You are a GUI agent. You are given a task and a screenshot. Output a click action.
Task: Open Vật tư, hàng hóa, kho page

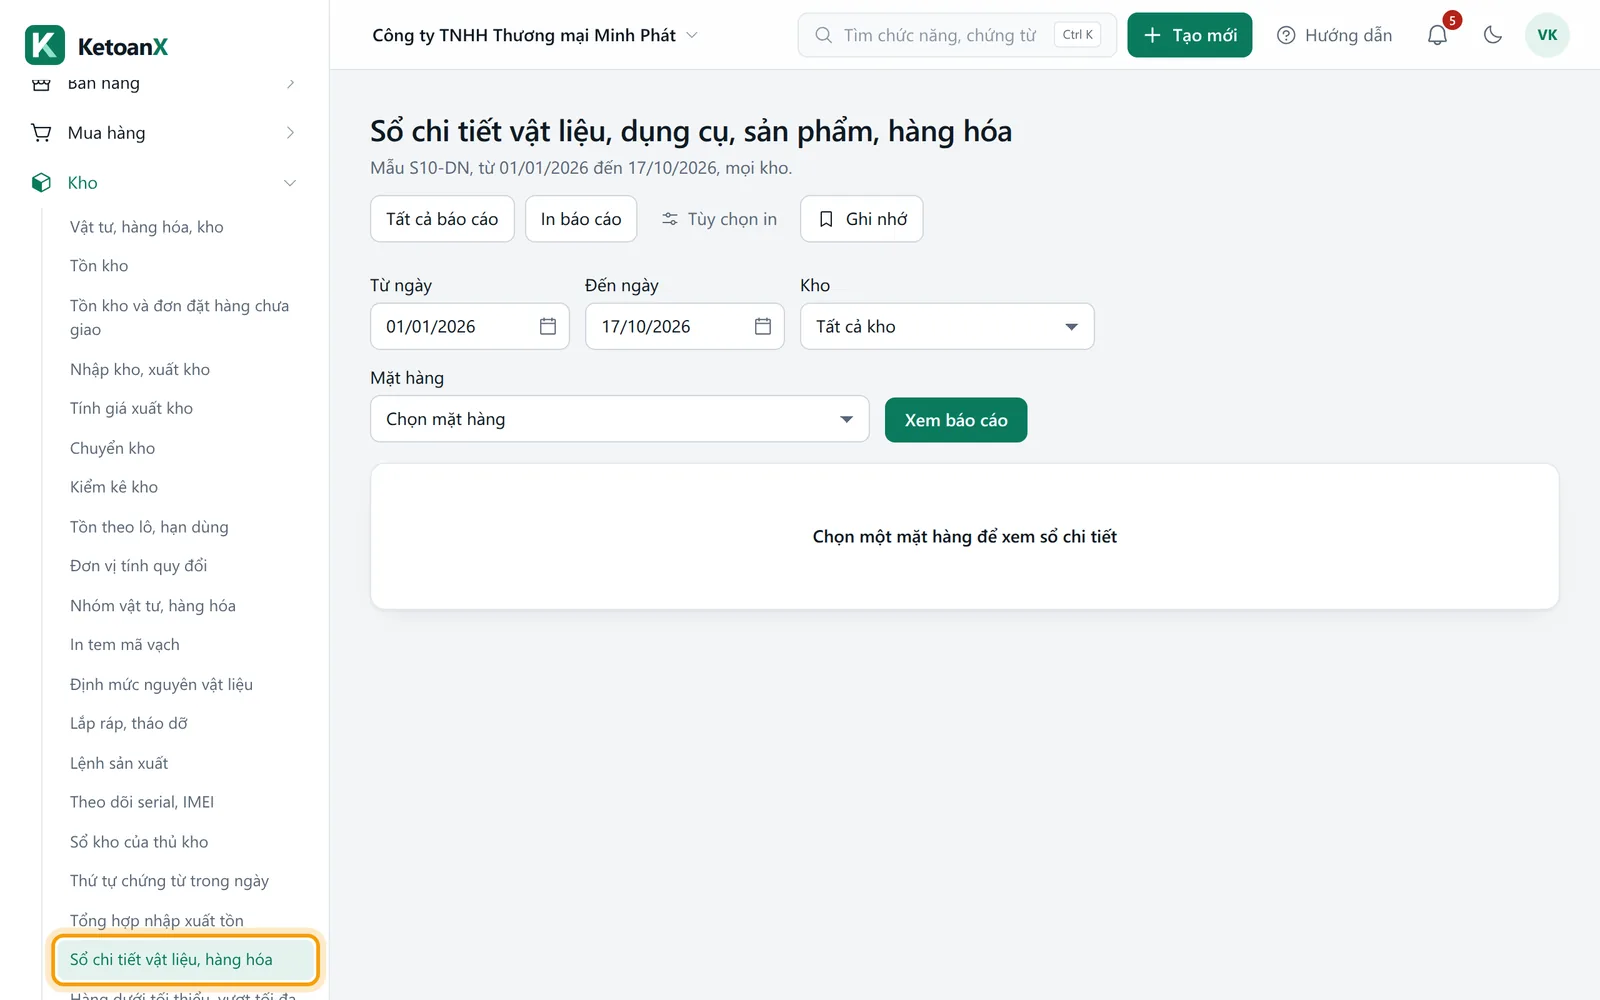[x=147, y=227]
